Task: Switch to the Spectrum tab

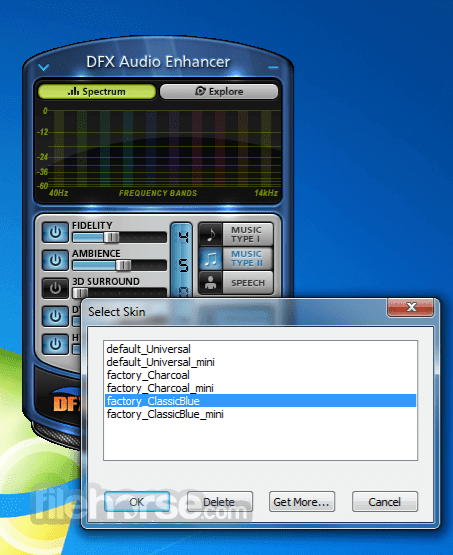Action: (x=97, y=91)
